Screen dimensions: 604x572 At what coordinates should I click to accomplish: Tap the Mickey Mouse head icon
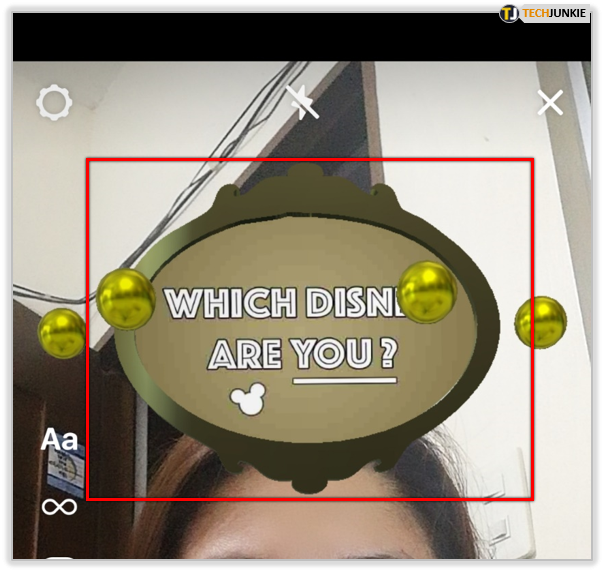[244, 399]
